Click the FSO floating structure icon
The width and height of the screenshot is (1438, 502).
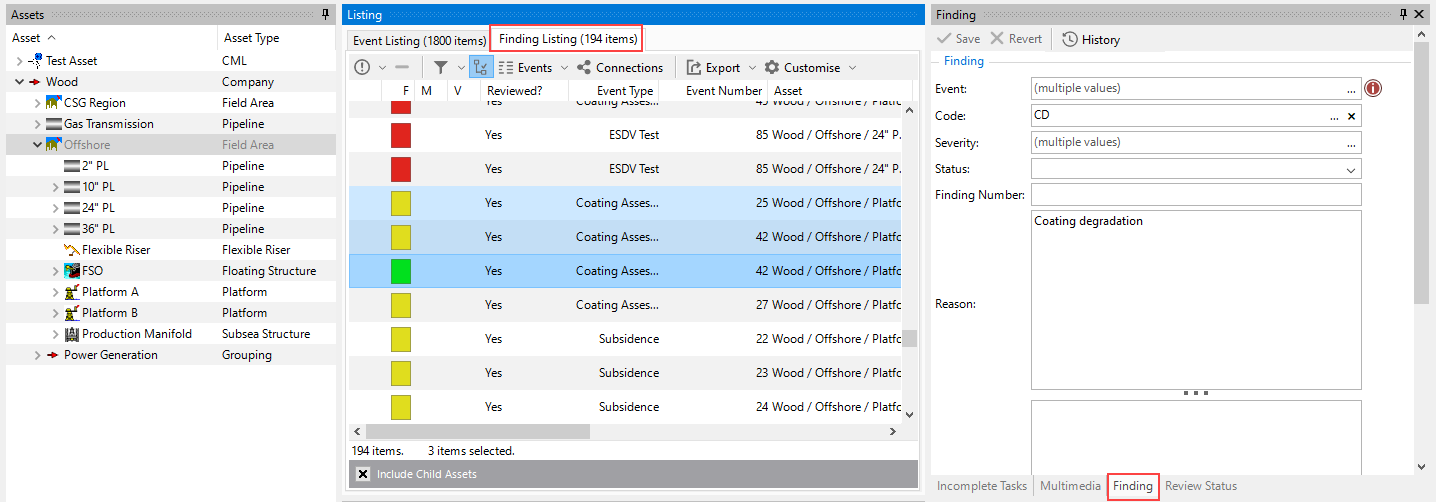click(x=72, y=271)
